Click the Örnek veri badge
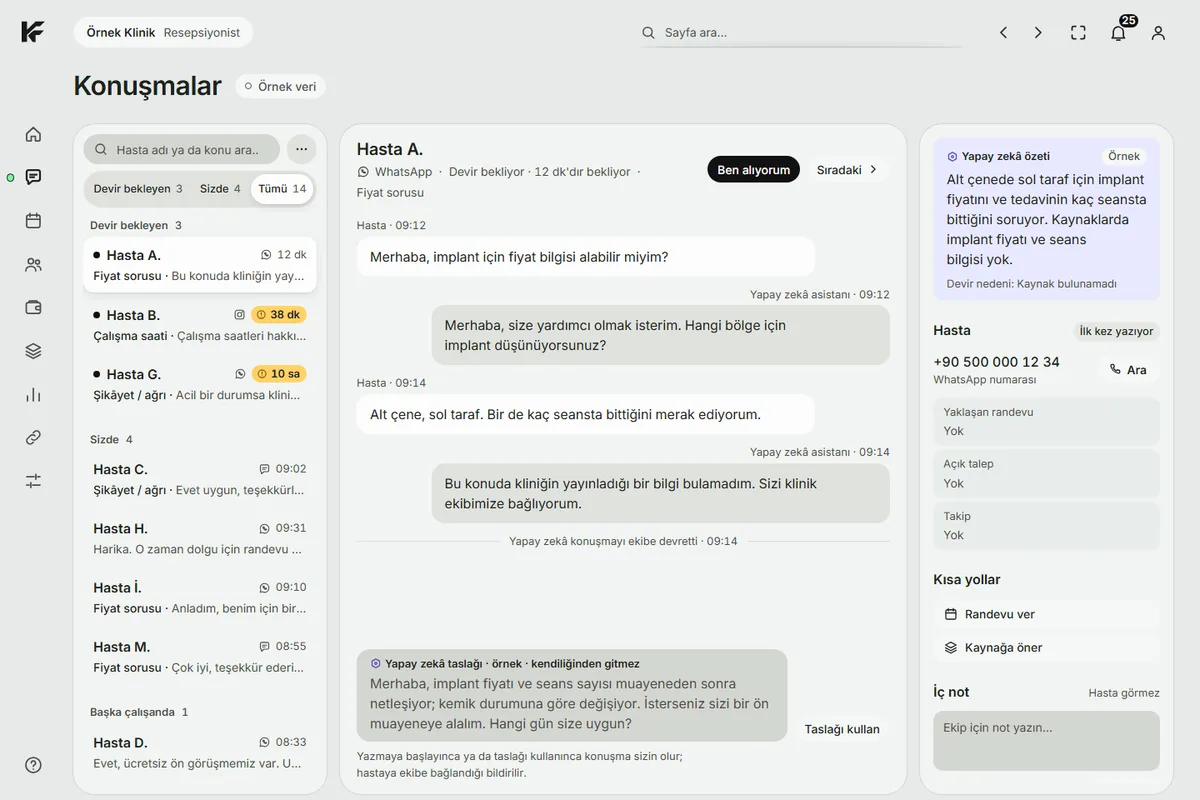The image size is (1200, 800). tap(280, 87)
